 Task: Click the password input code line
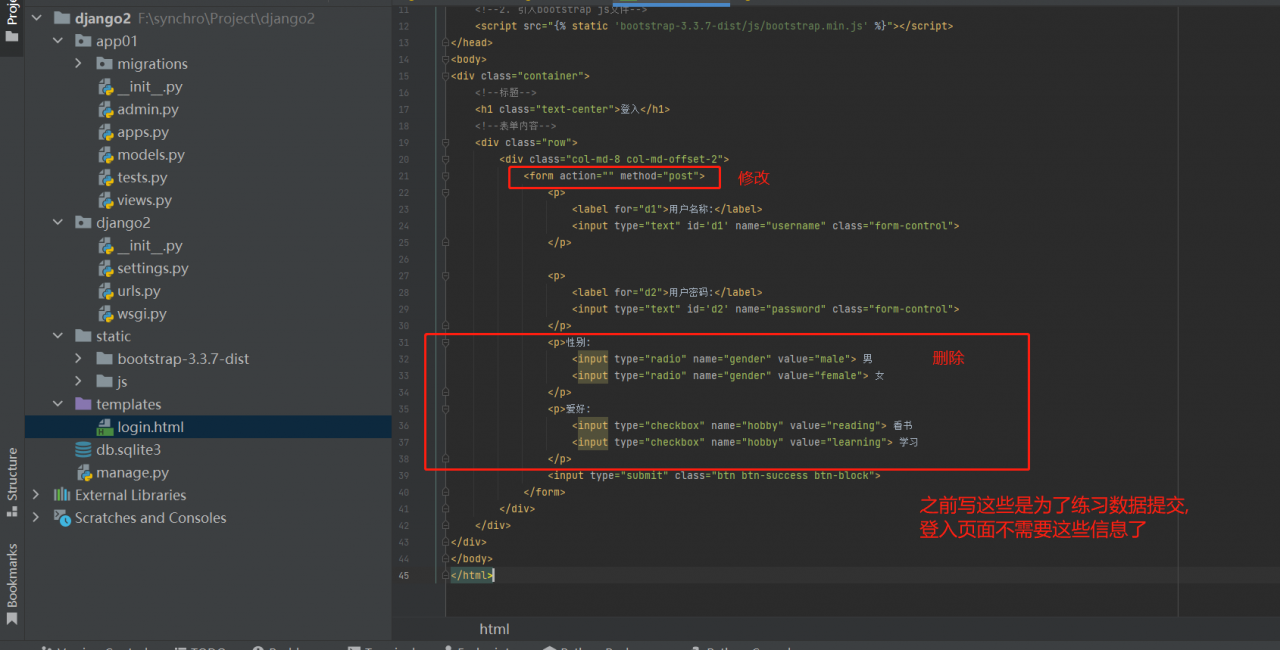pos(765,309)
